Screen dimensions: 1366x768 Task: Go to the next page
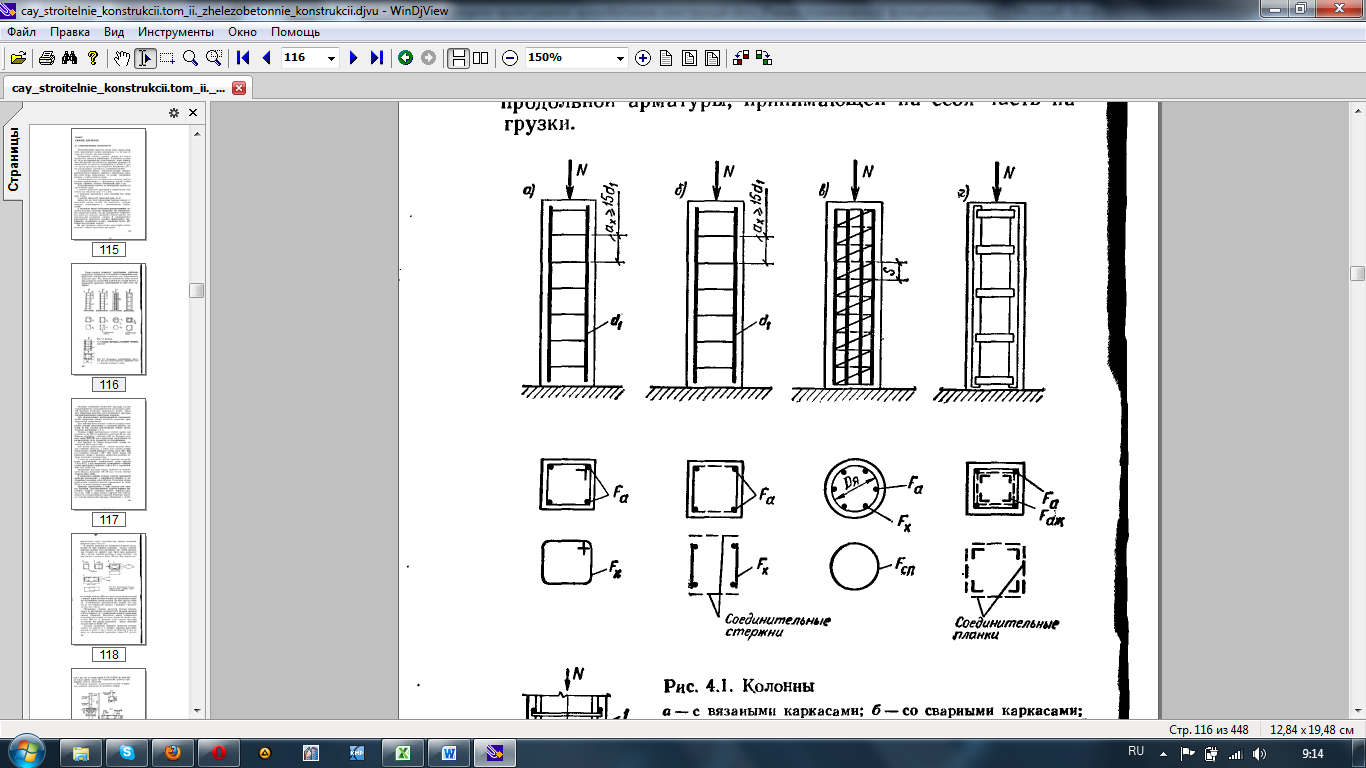pyautogui.click(x=353, y=58)
